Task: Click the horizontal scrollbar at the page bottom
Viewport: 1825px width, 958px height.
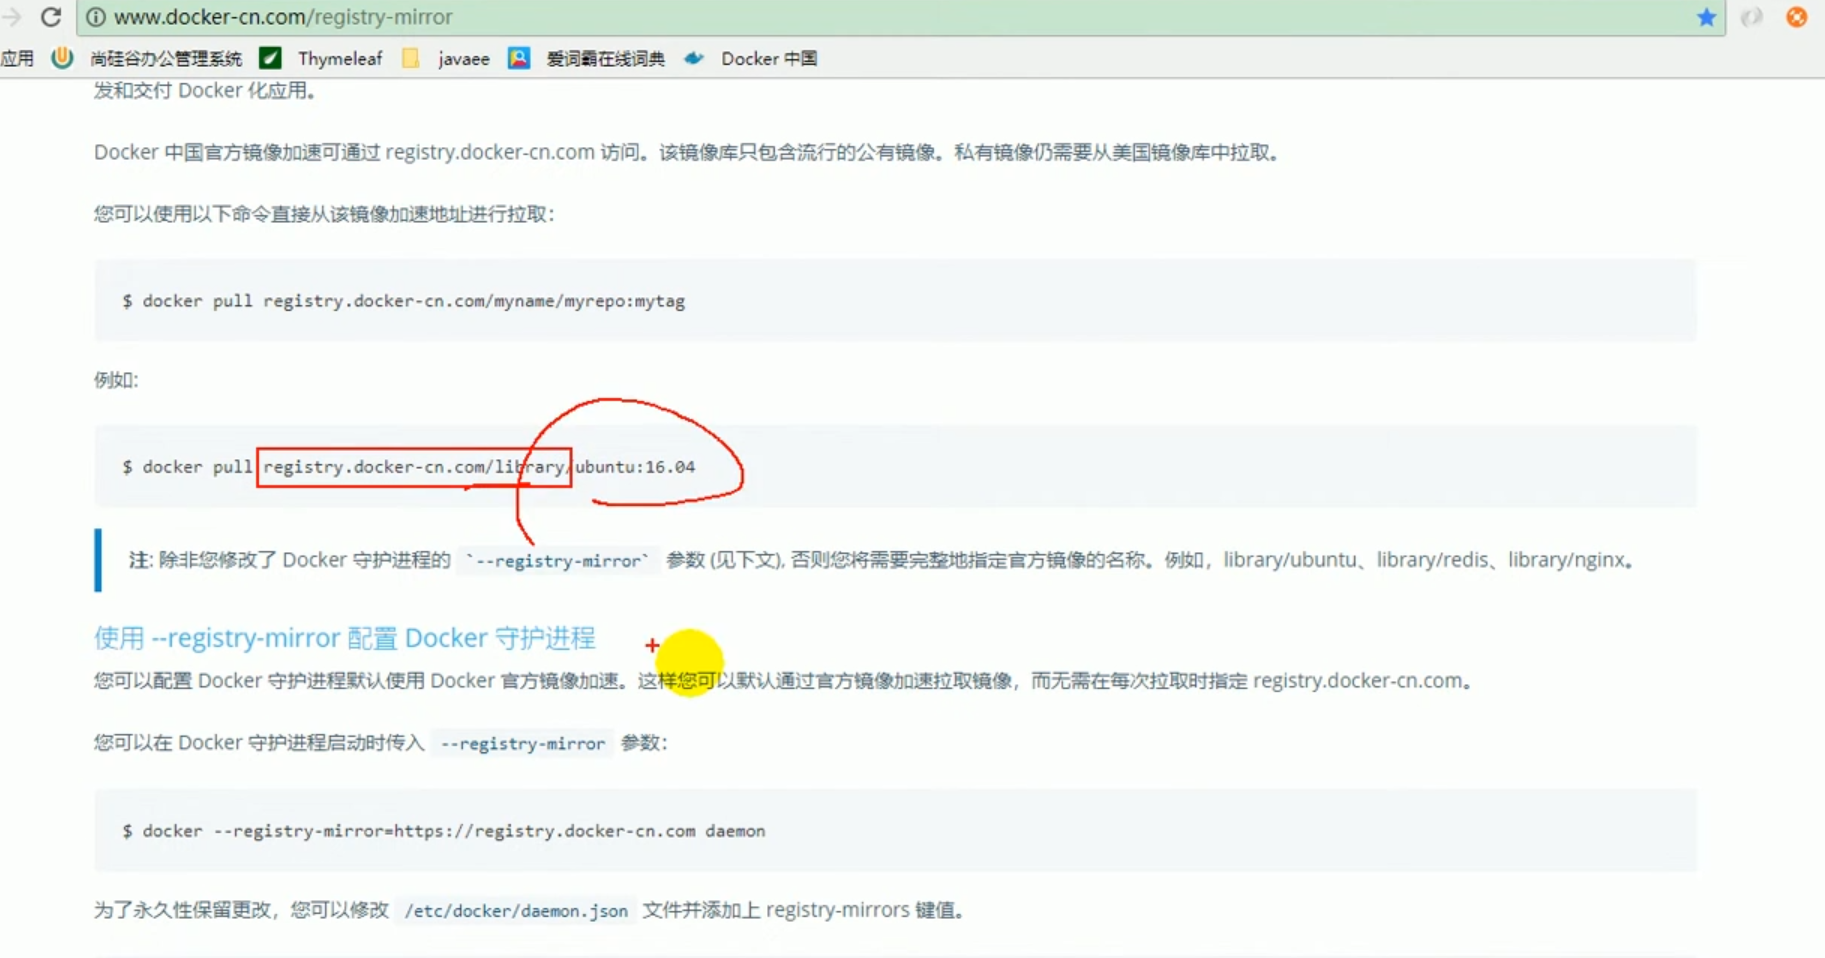Action: (x=900, y=951)
